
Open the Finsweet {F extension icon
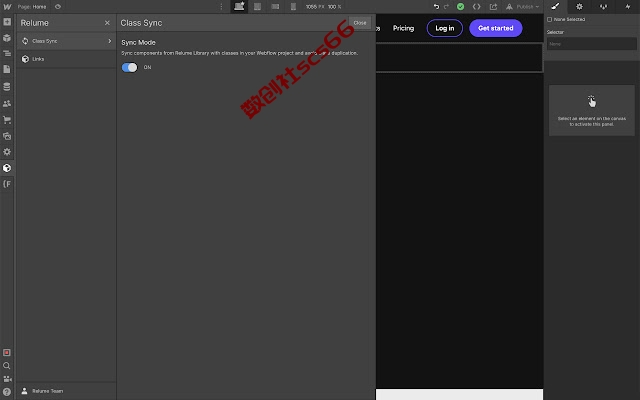(x=7, y=184)
